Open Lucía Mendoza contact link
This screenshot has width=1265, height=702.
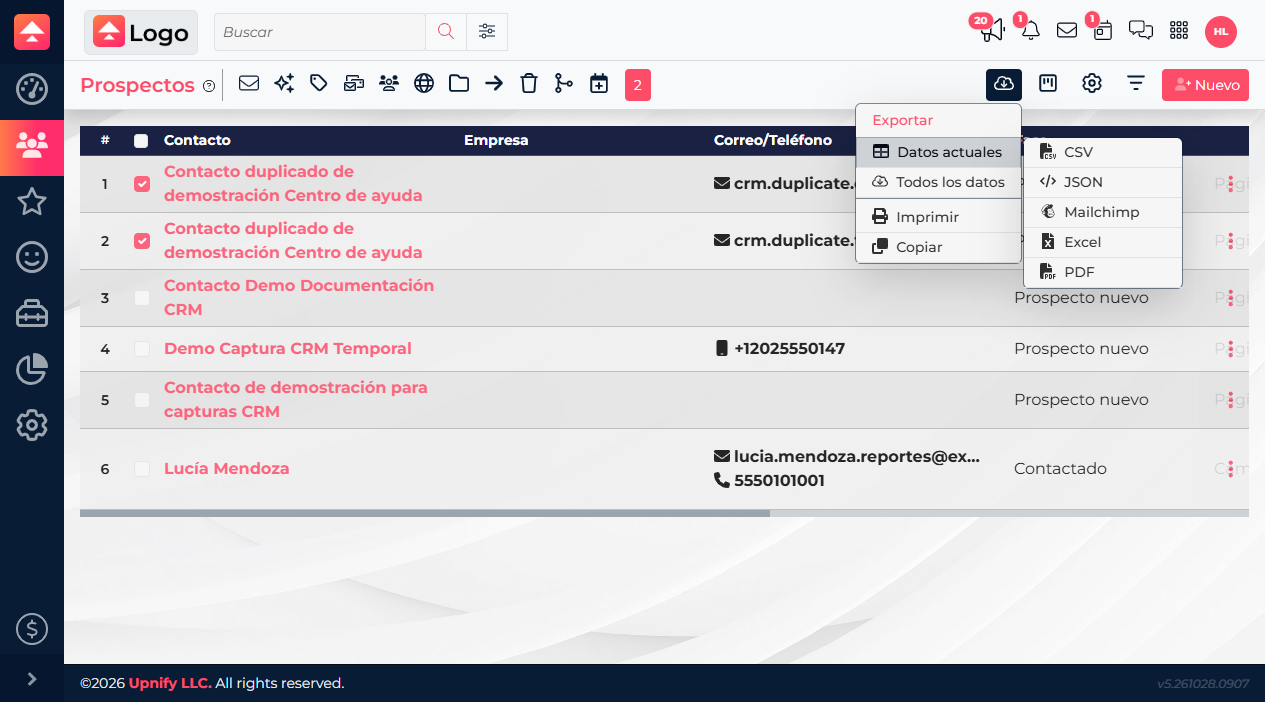tap(227, 469)
